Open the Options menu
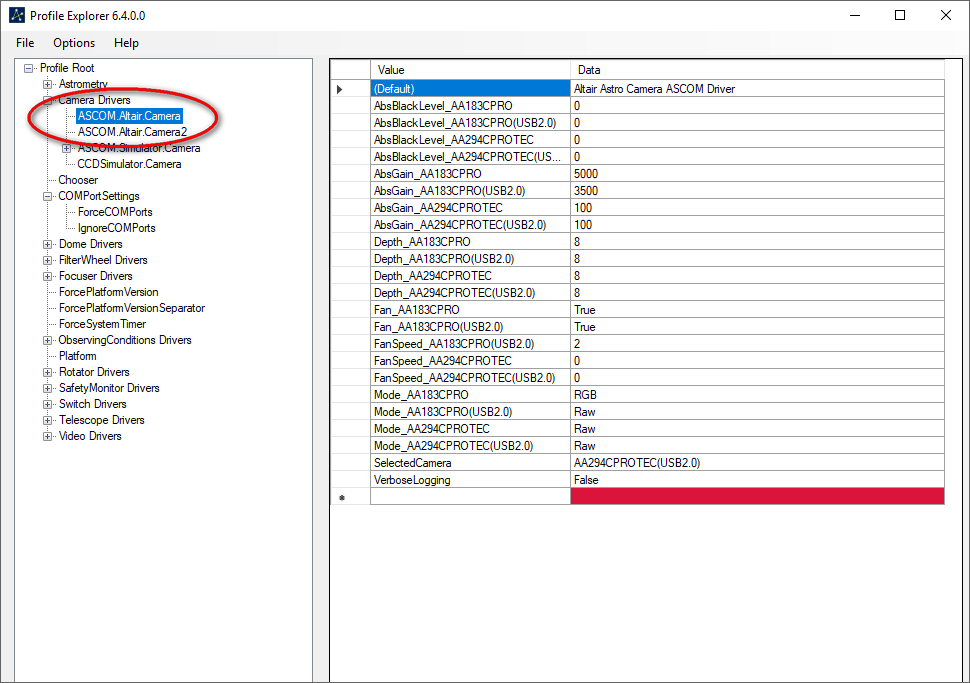The width and height of the screenshot is (970, 683). point(74,43)
